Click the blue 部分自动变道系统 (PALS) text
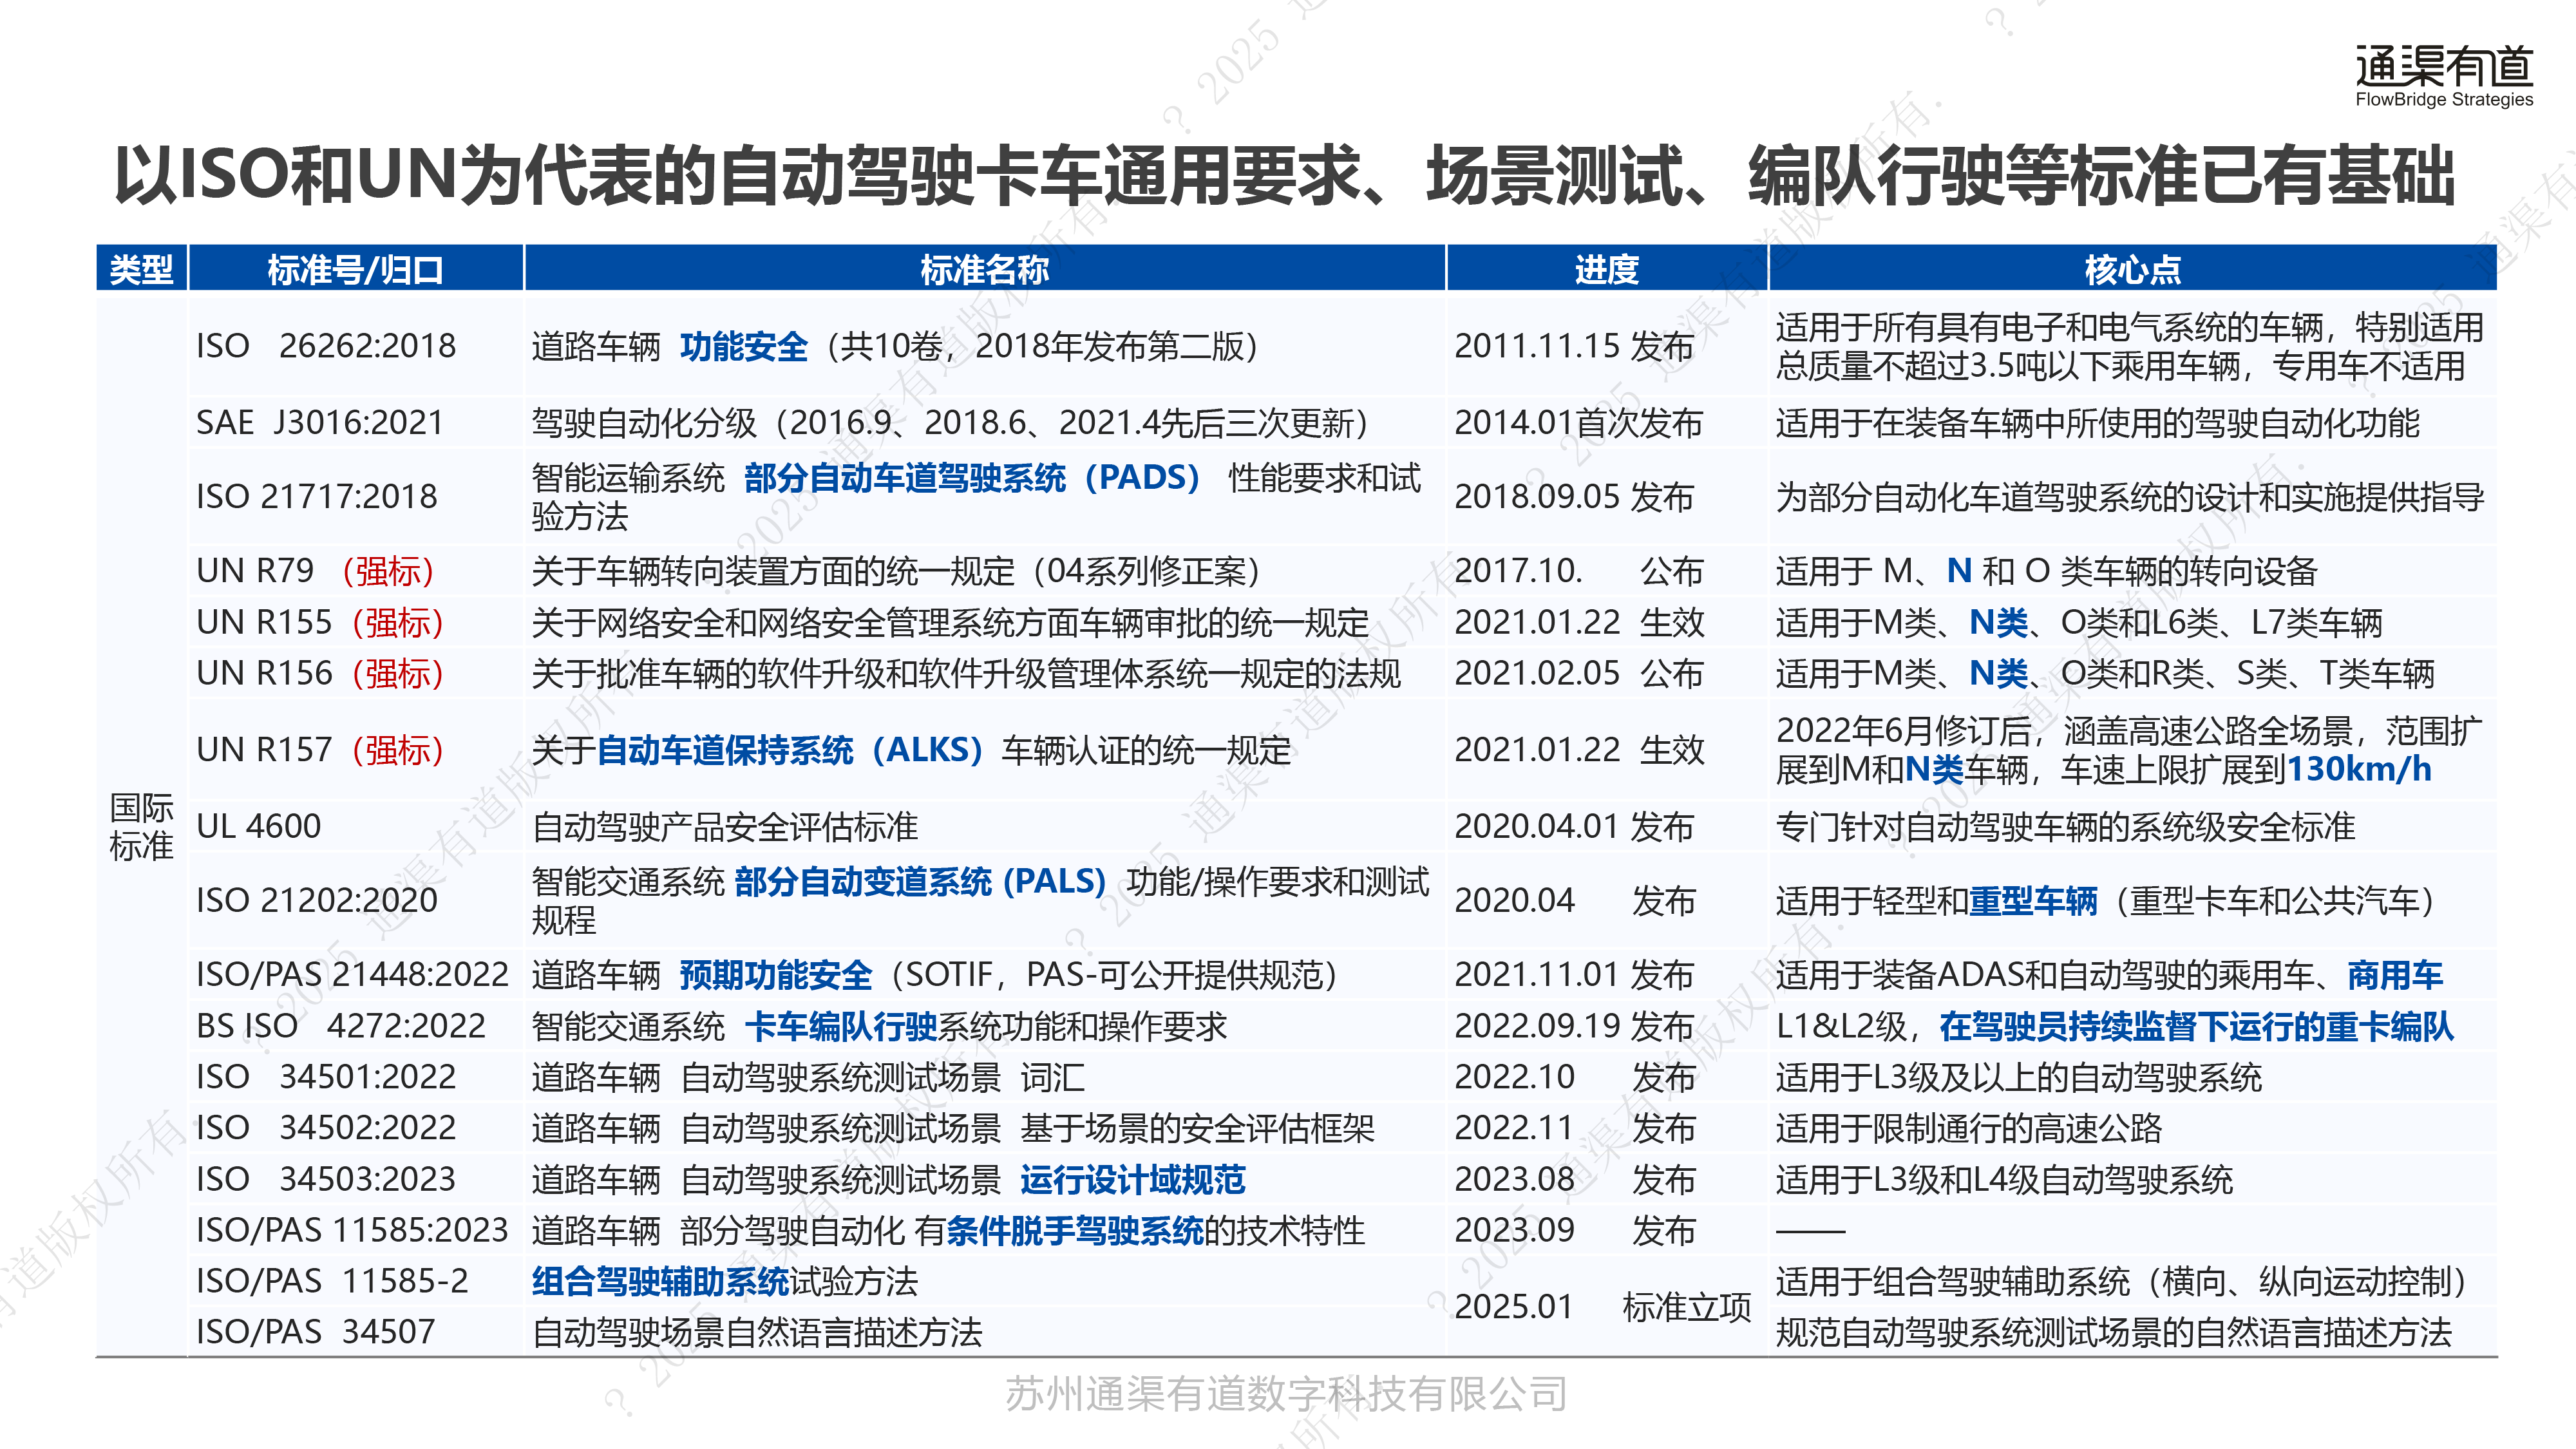 (x=920, y=881)
